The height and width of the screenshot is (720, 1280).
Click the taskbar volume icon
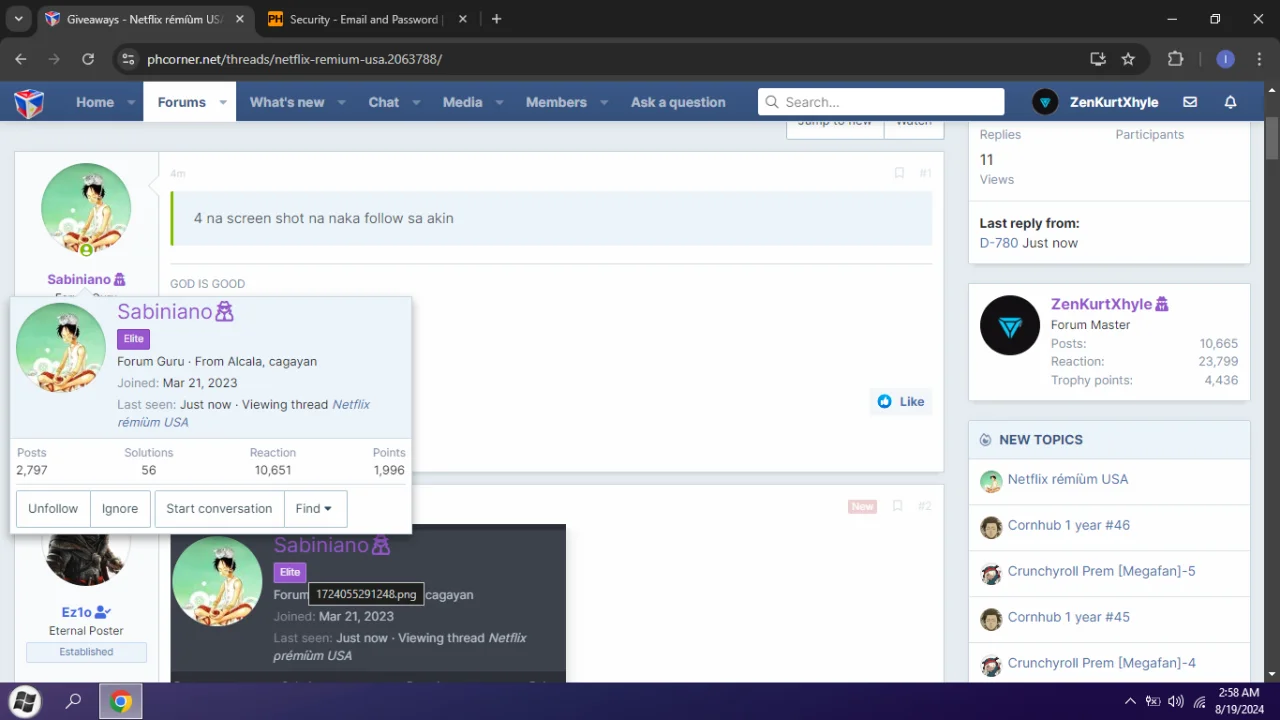click(x=1175, y=701)
